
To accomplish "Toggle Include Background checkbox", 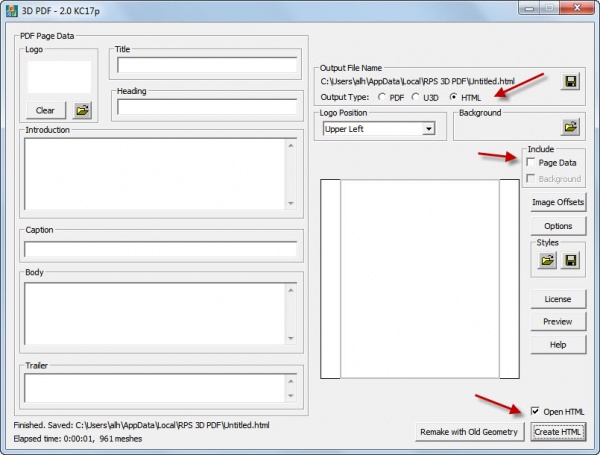I will (x=531, y=178).
